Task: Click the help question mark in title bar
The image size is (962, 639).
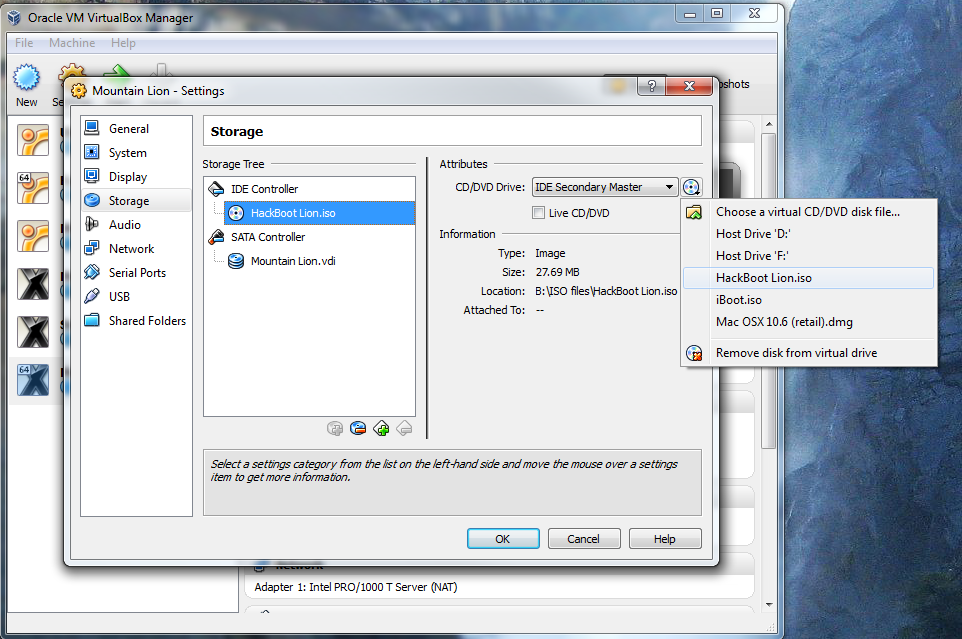Action: (x=652, y=88)
